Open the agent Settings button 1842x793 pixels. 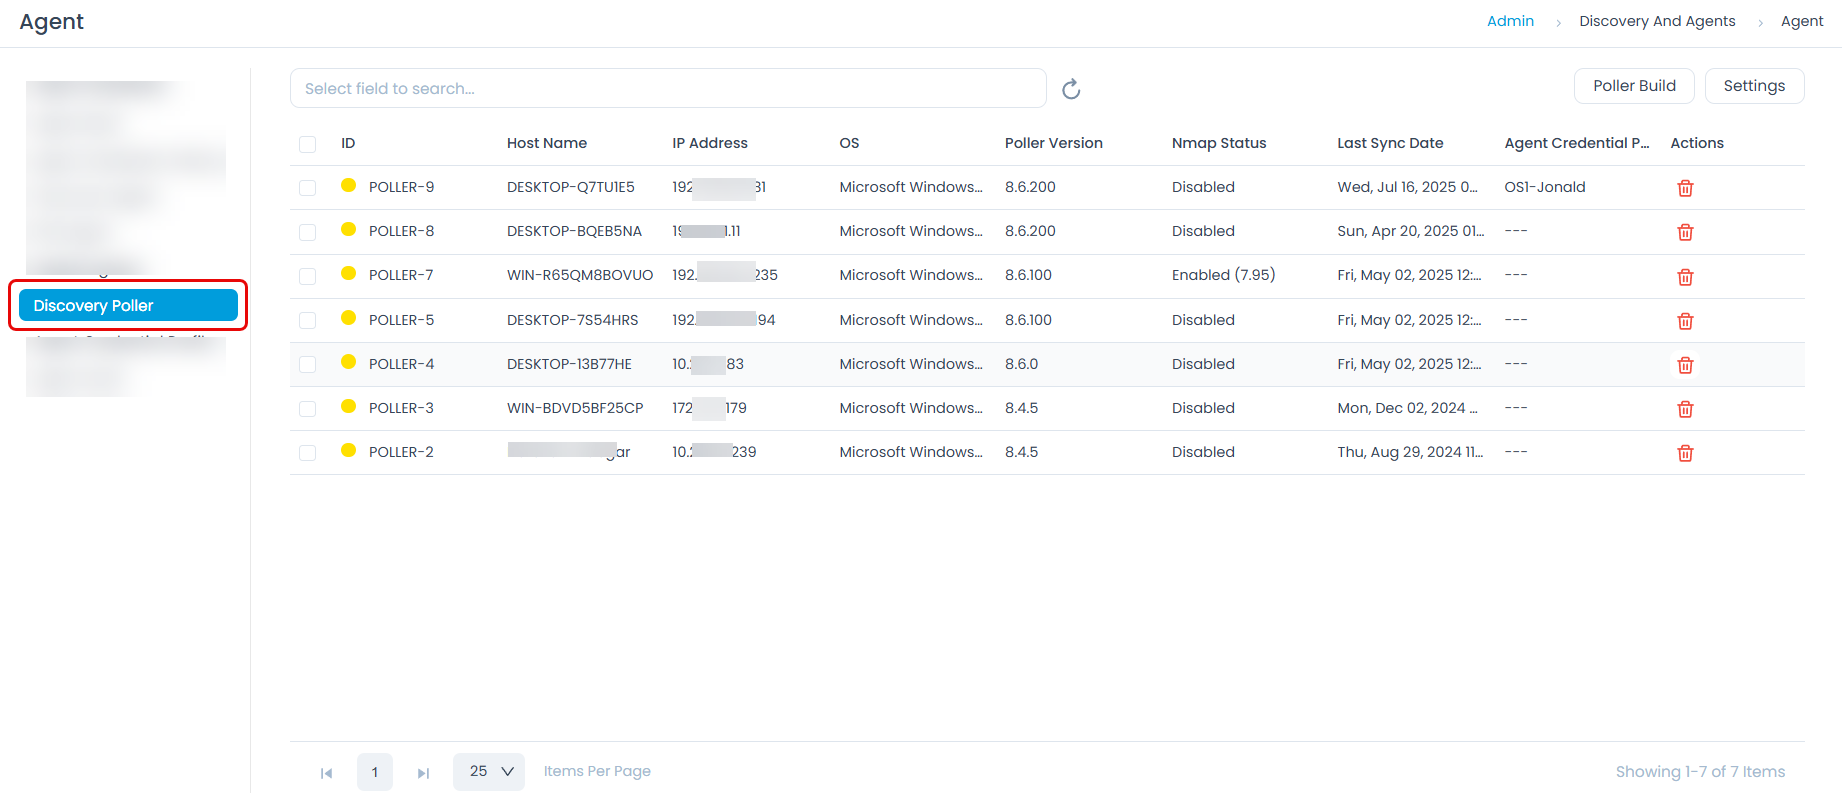(x=1754, y=86)
